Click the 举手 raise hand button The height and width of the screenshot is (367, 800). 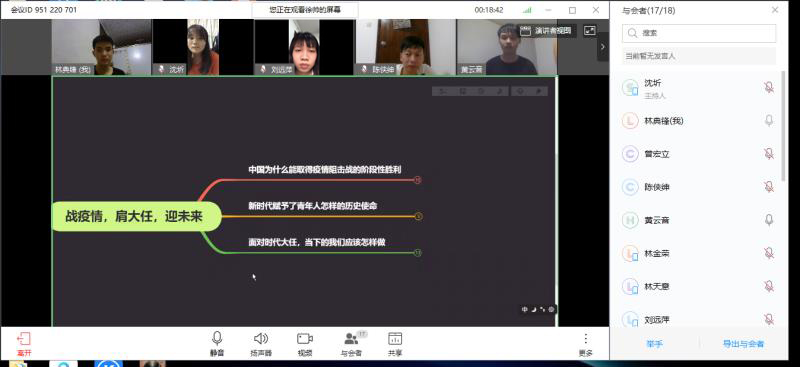655,344
